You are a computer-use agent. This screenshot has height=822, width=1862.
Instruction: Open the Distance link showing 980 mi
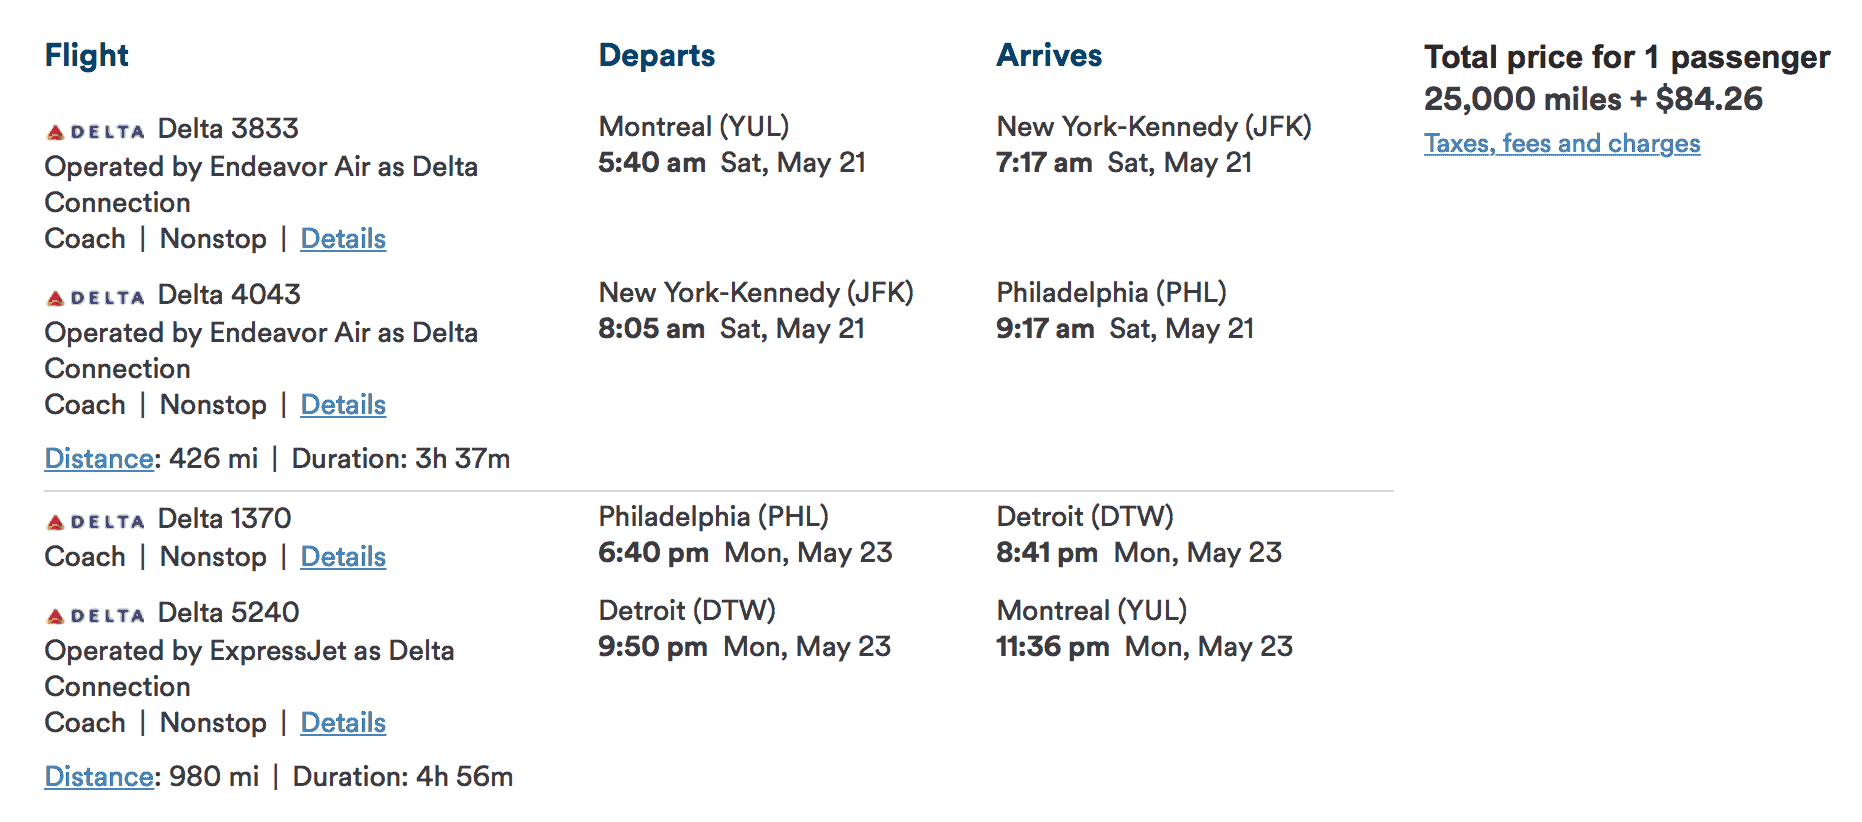pos(99,777)
